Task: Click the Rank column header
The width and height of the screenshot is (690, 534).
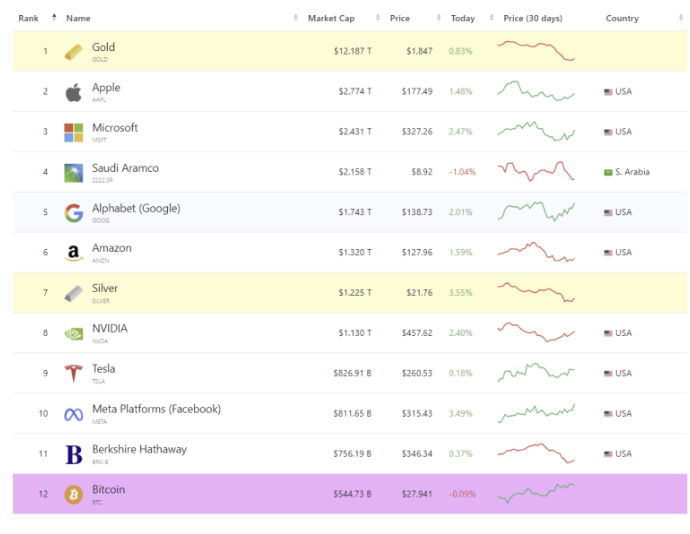Action: (x=29, y=18)
